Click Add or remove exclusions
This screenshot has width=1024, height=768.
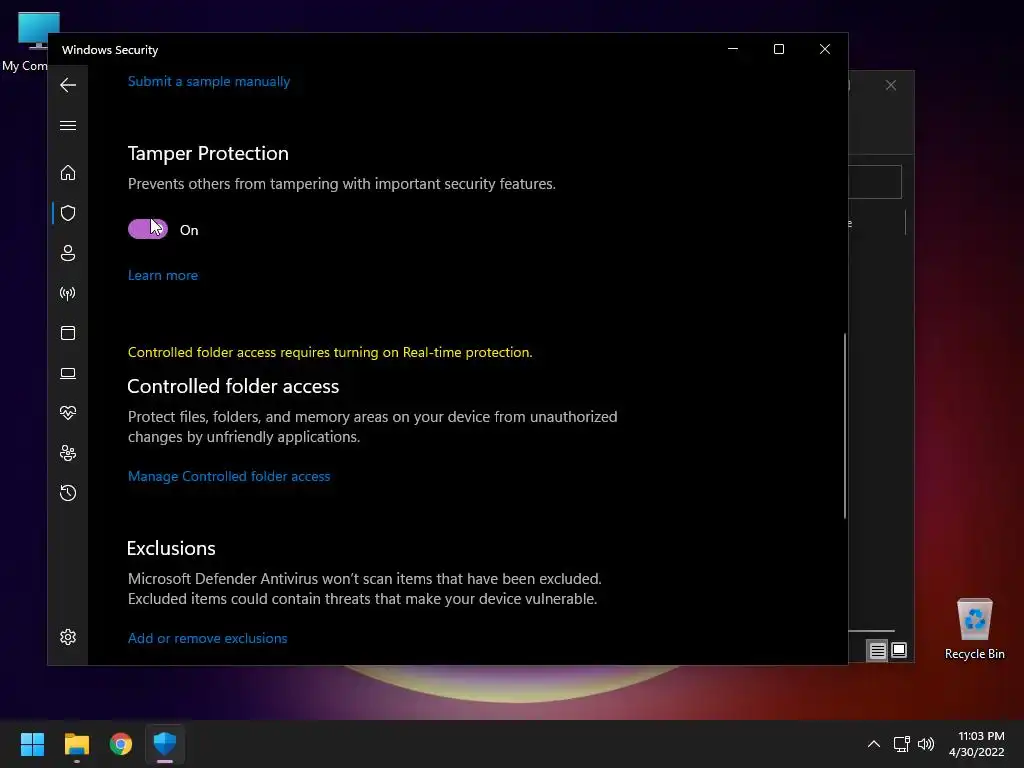(x=208, y=639)
